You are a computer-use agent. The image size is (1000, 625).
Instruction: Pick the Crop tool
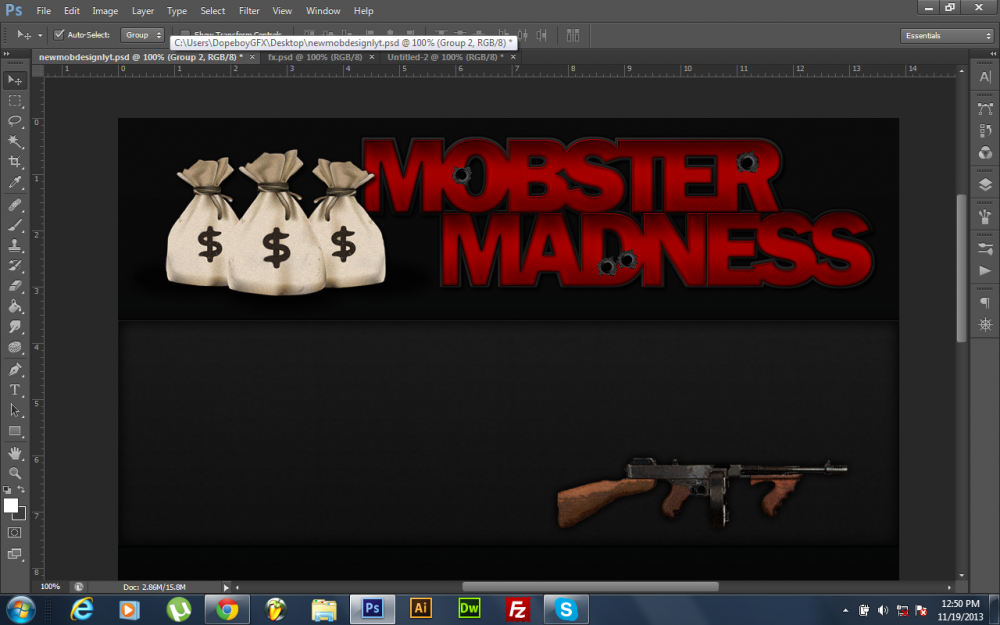point(15,162)
